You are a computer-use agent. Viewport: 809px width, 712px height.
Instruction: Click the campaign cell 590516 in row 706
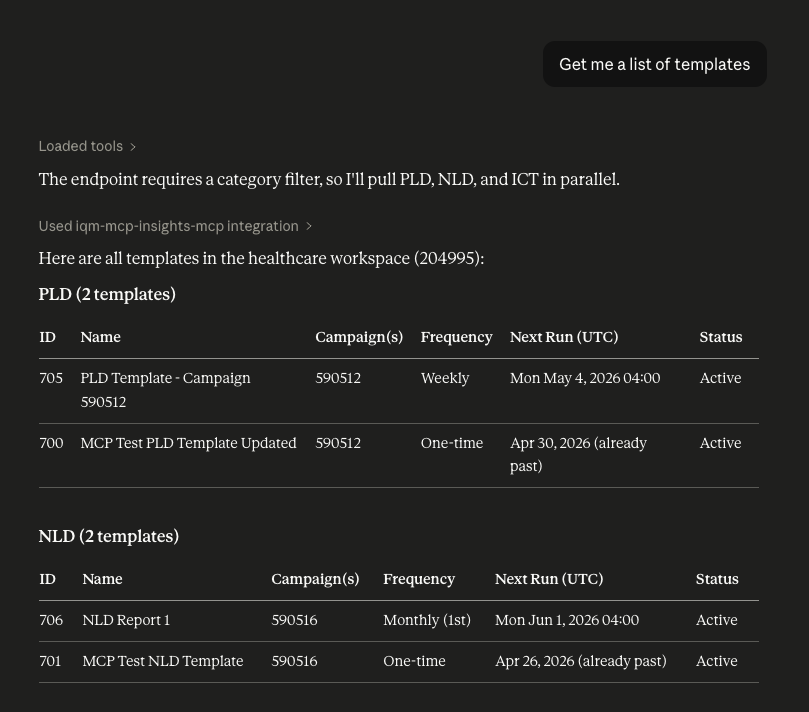[294, 620]
